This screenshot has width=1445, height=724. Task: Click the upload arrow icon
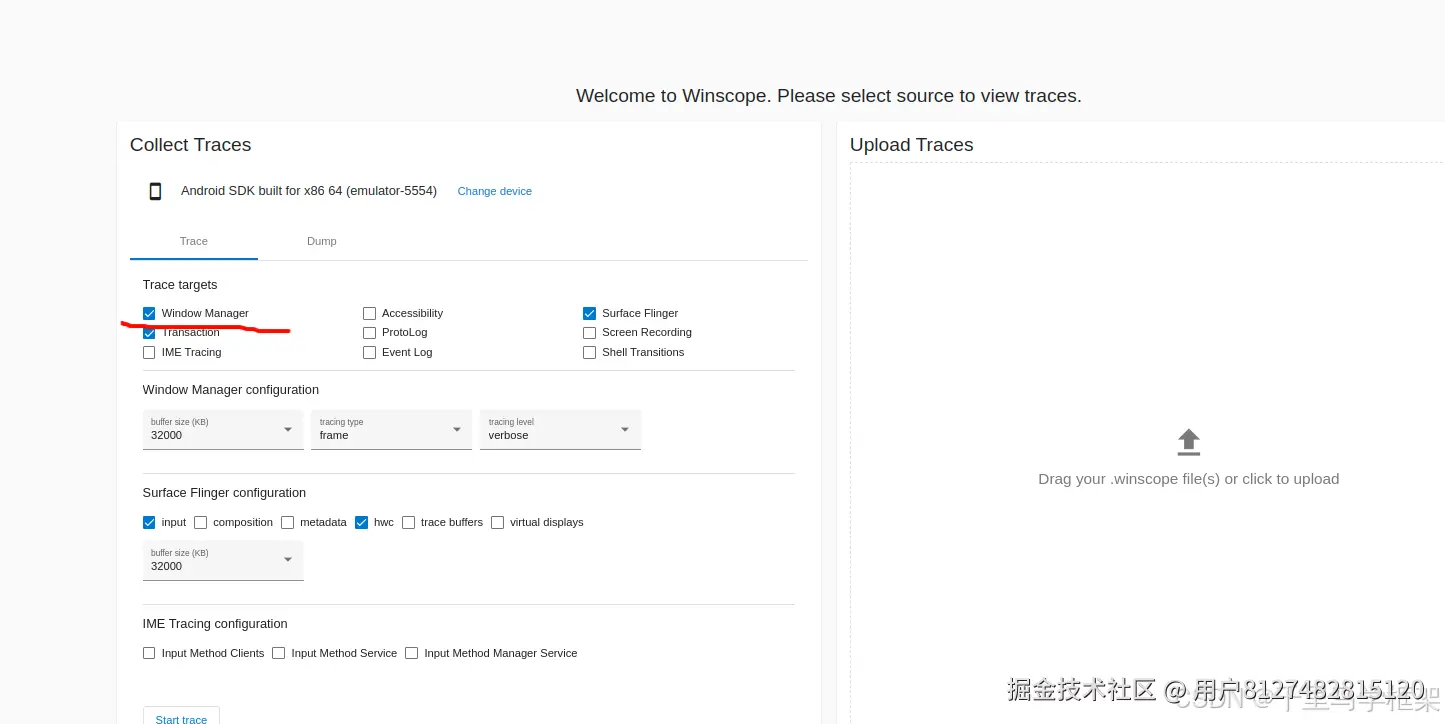[1188, 442]
